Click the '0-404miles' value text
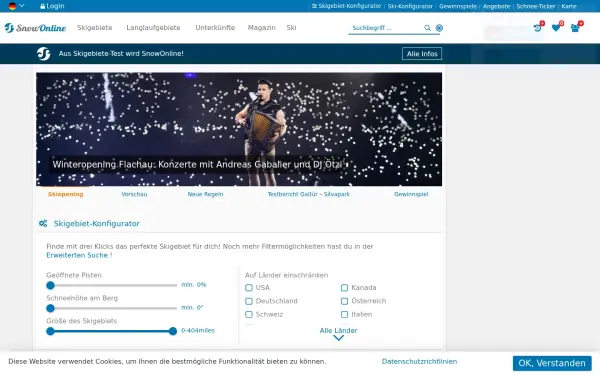 coord(198,330)
